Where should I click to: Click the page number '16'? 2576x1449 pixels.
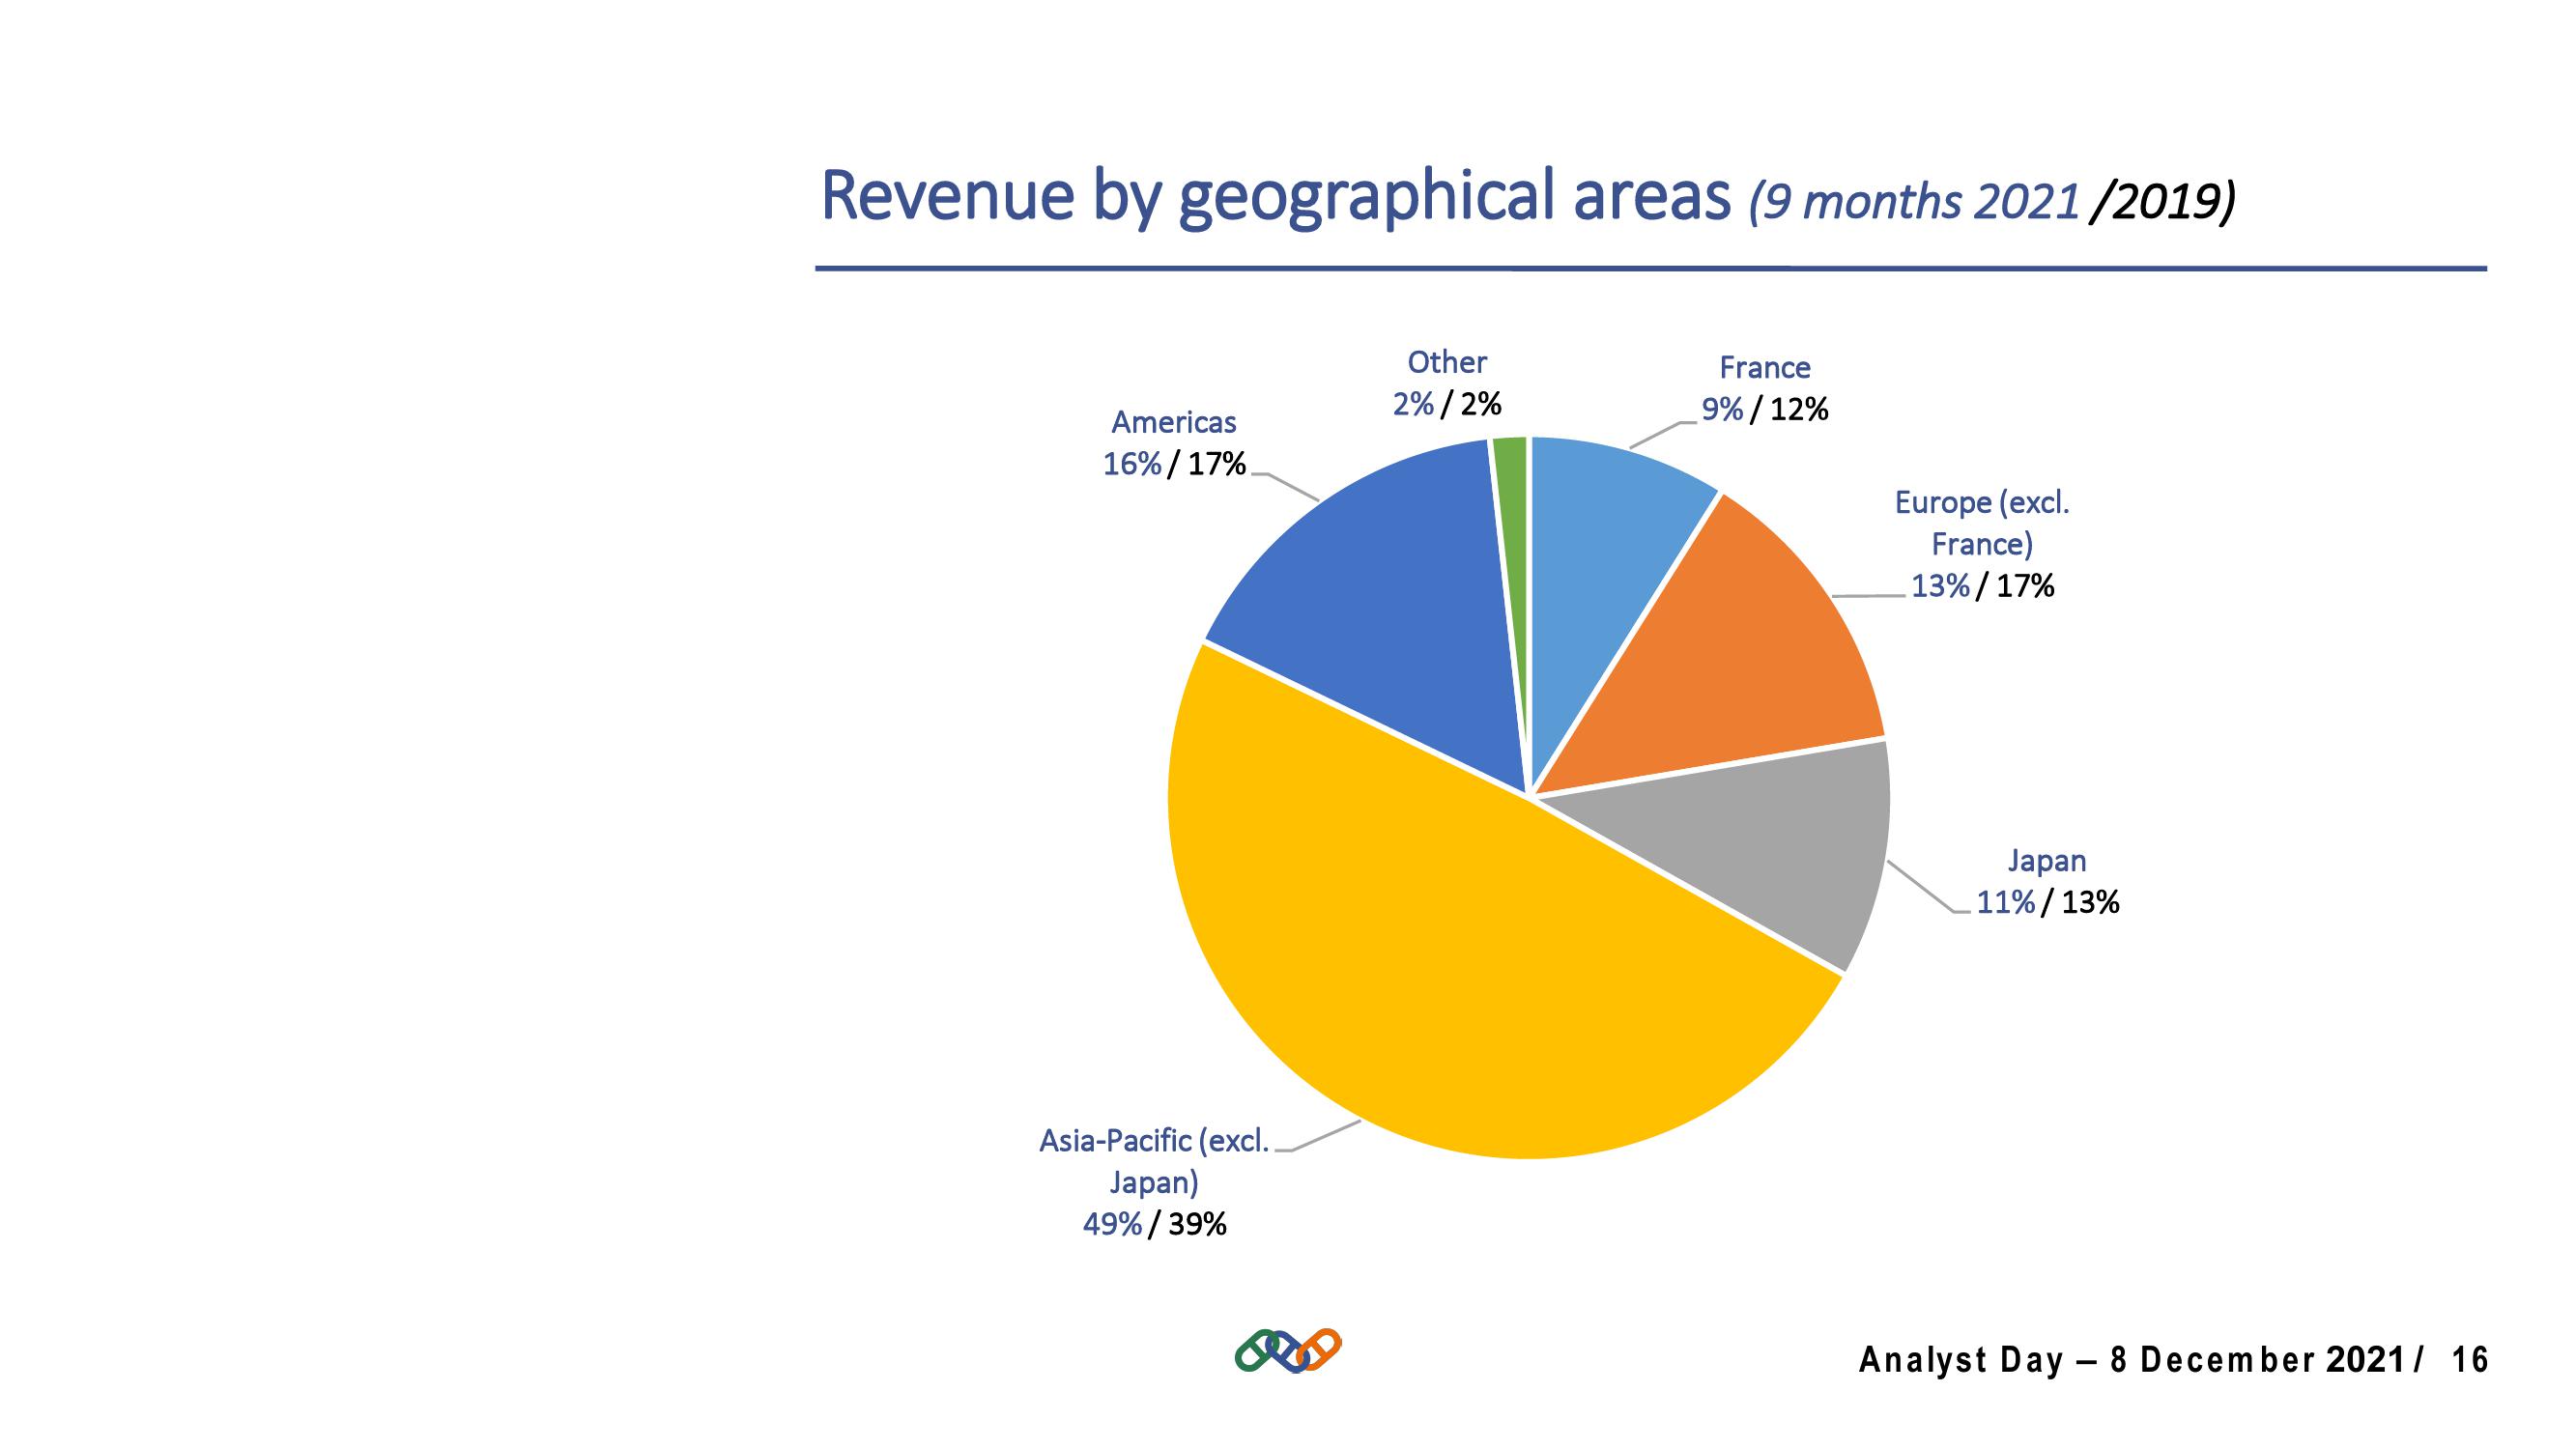2470,1360
